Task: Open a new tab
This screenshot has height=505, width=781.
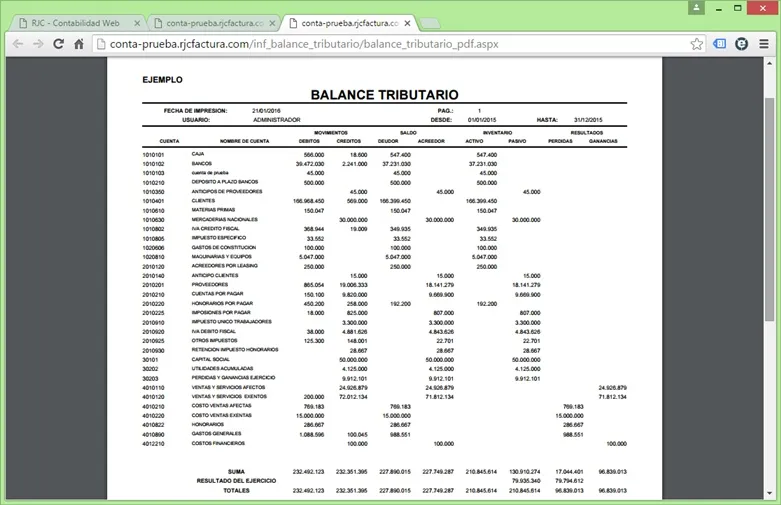Action: pyautogui.click(x=430, y=23)
